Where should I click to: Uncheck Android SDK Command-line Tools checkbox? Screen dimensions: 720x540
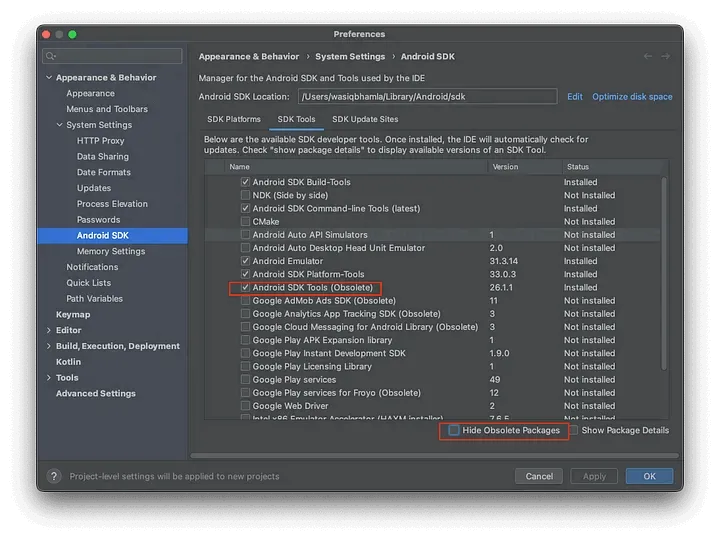245,208
